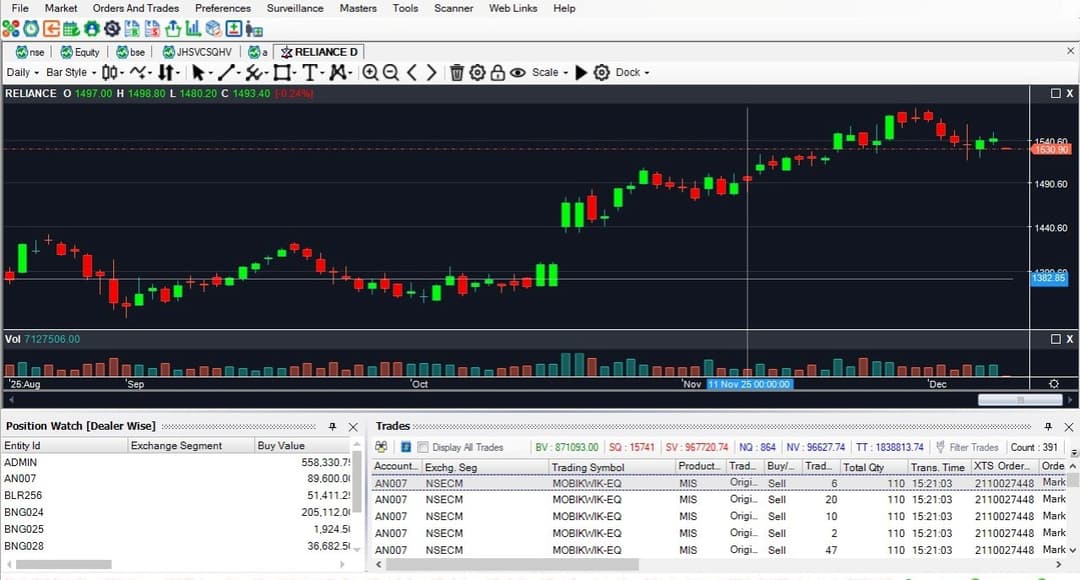Click the upload share icon in top toolbar
Image resolution: width=1080 pixels, height=580 pixels.
(173, 29)
